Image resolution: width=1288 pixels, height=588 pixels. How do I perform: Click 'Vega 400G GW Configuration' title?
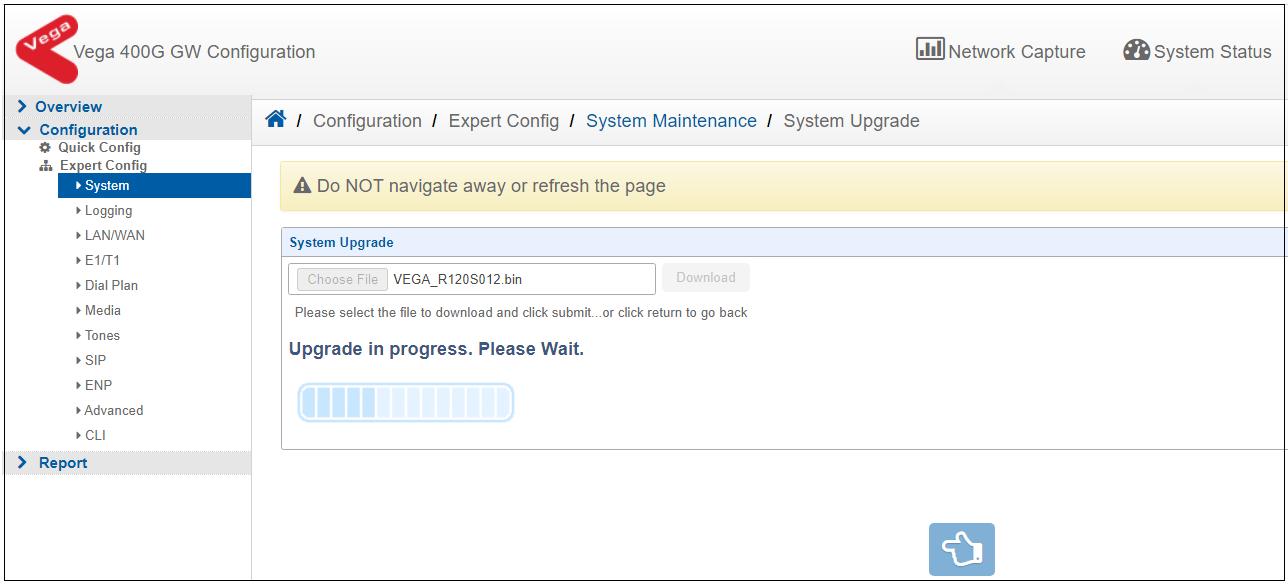[x=194, y=52]
